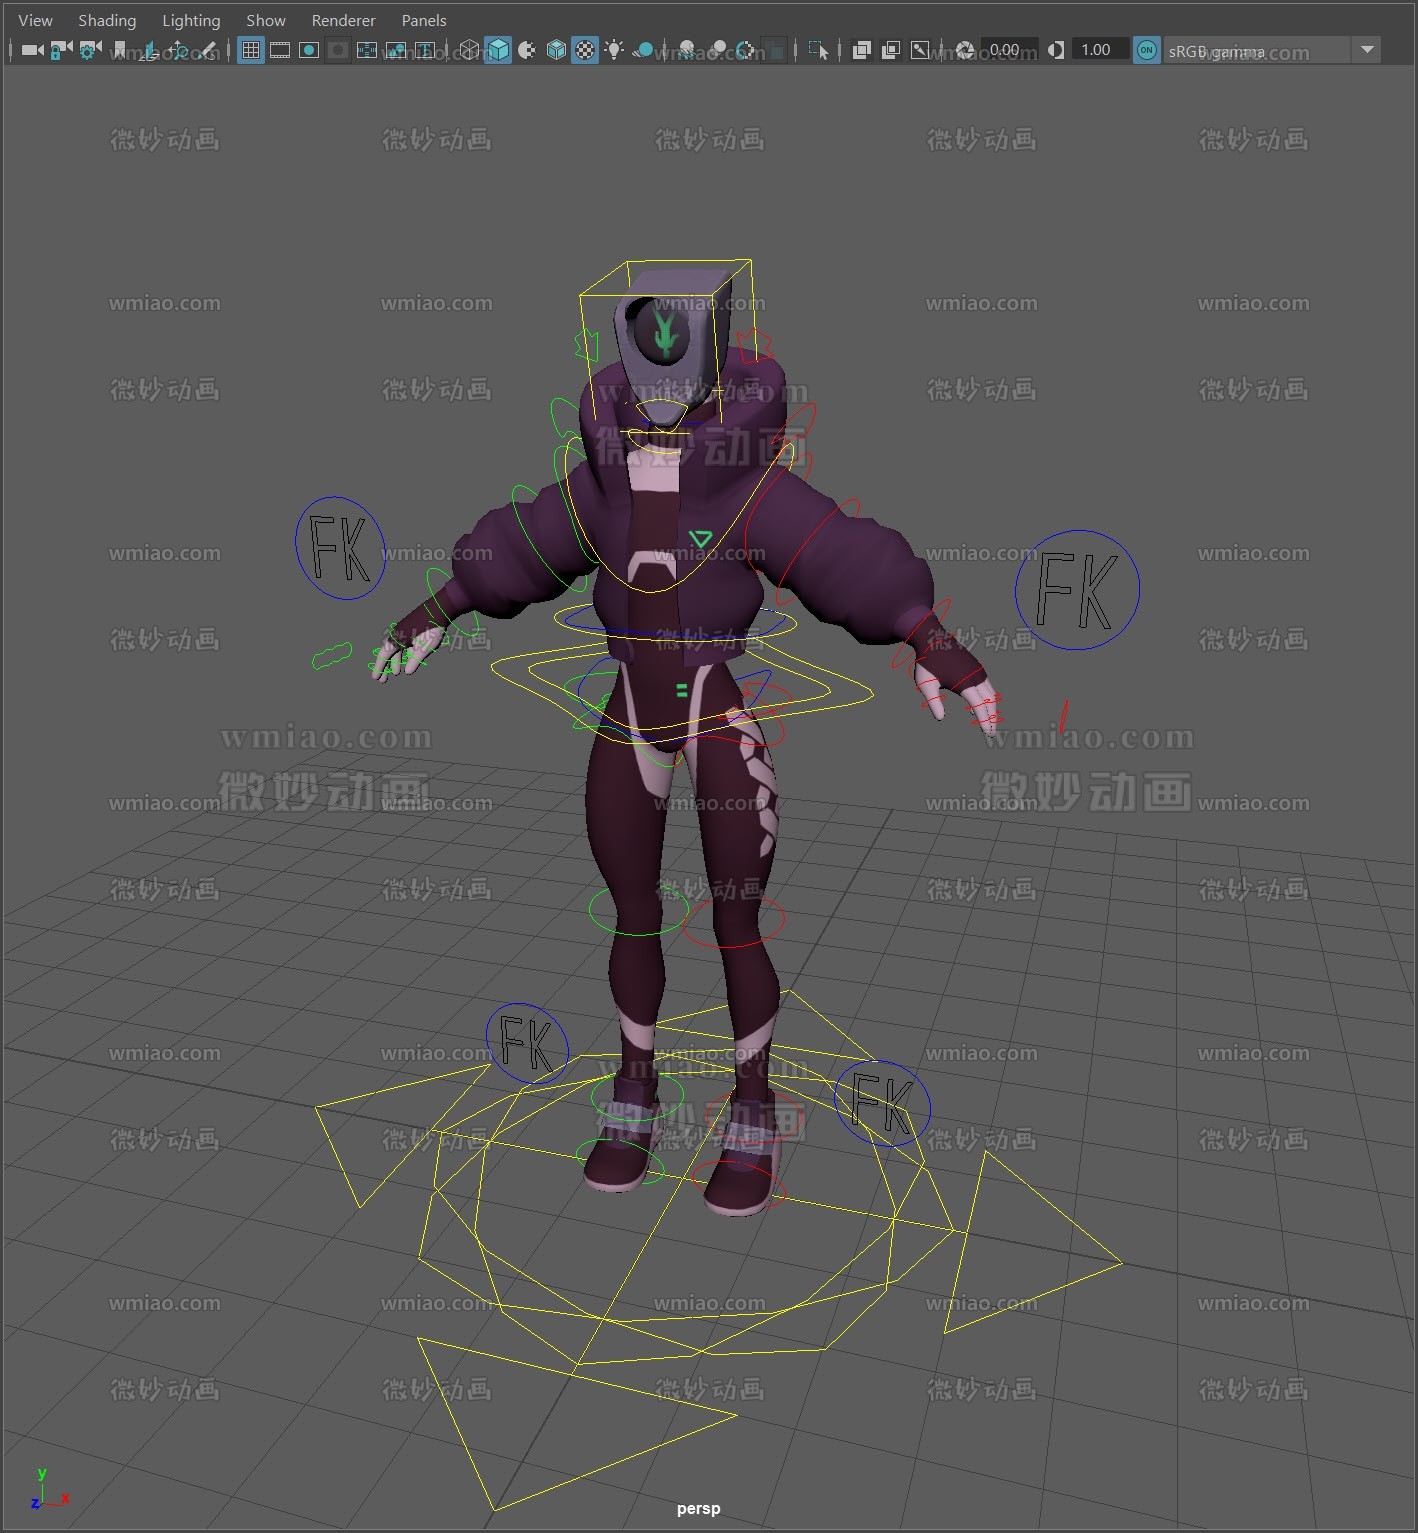Click the Gamma value field showing 1.00
Image resolution: width=1418 pixels, height=1533 pixels.
pos(1097,50)
